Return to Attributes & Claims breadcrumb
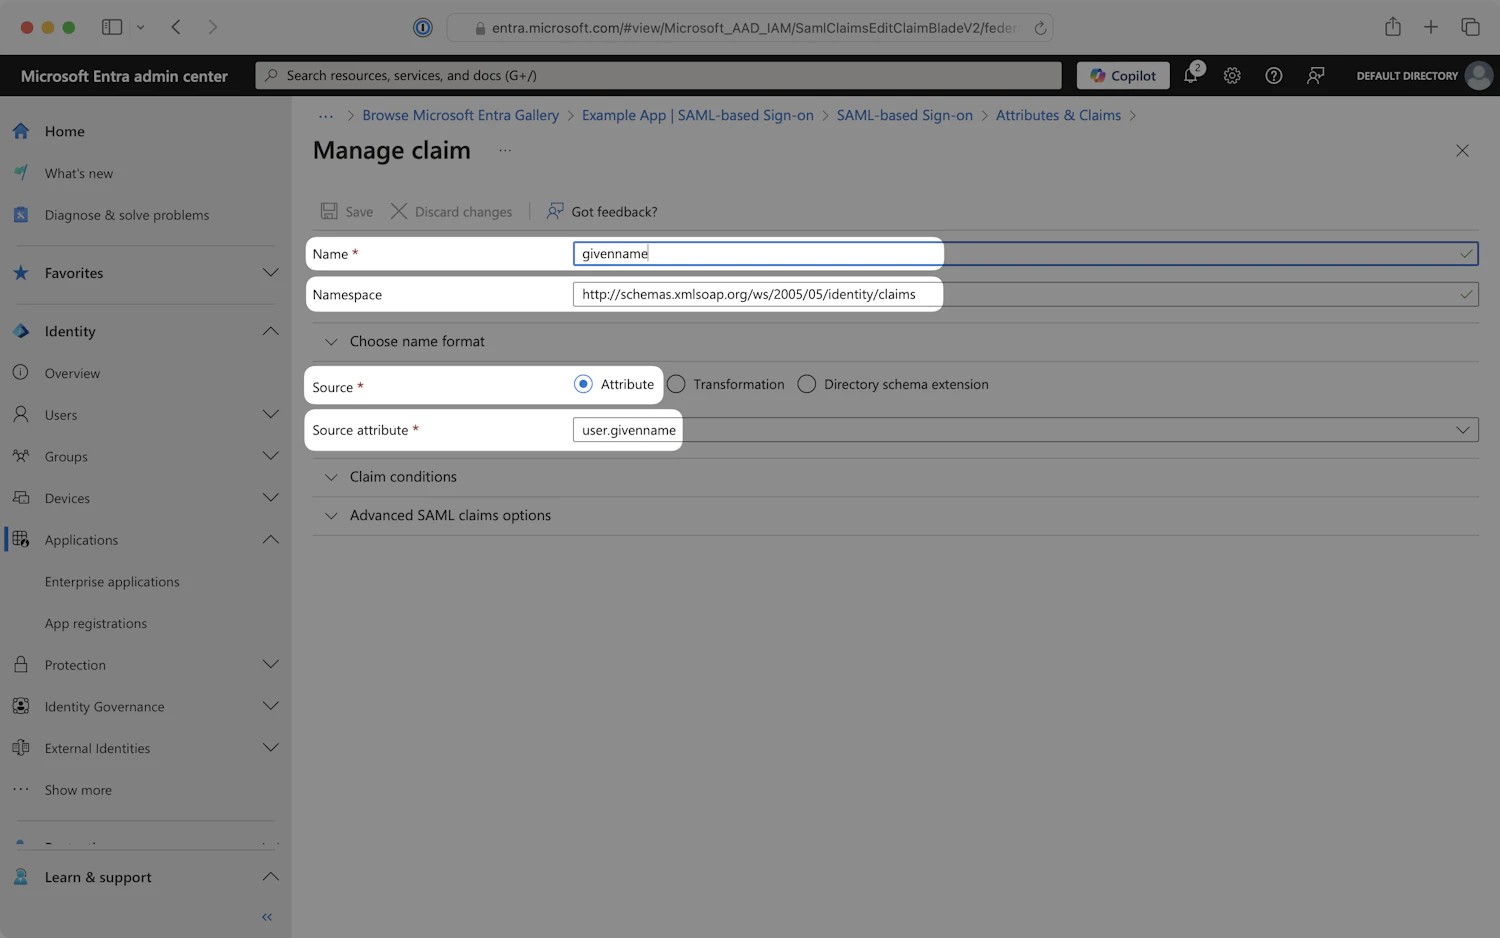 1058,115
